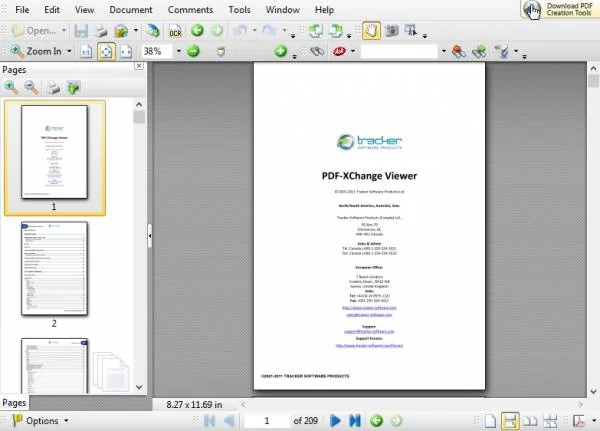
Task: Go to next page with blue arrow
Action: [335, 421]
